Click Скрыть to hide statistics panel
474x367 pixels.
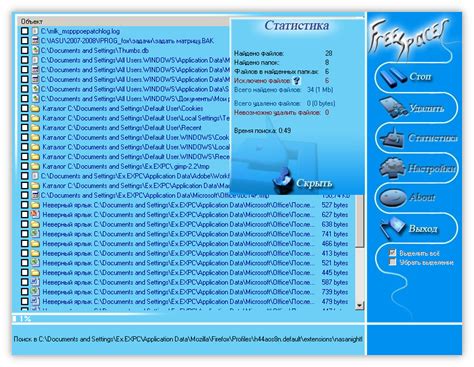(314, 183)
